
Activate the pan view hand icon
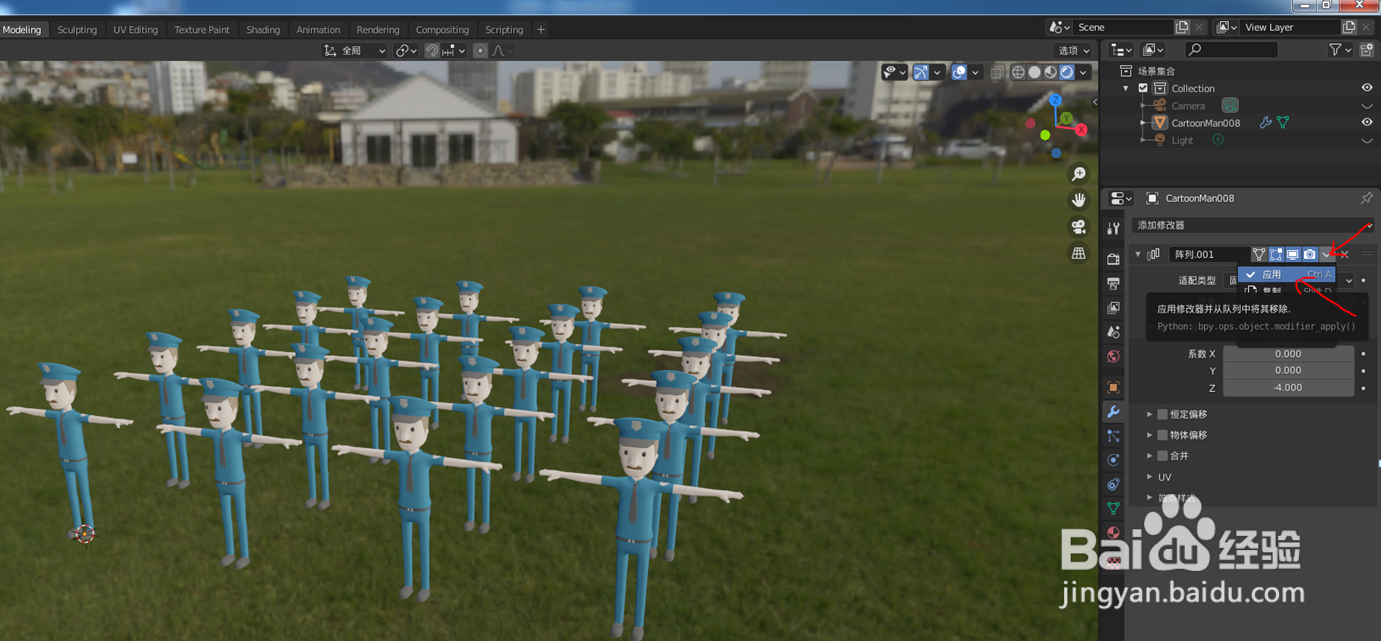(1078, 200)
